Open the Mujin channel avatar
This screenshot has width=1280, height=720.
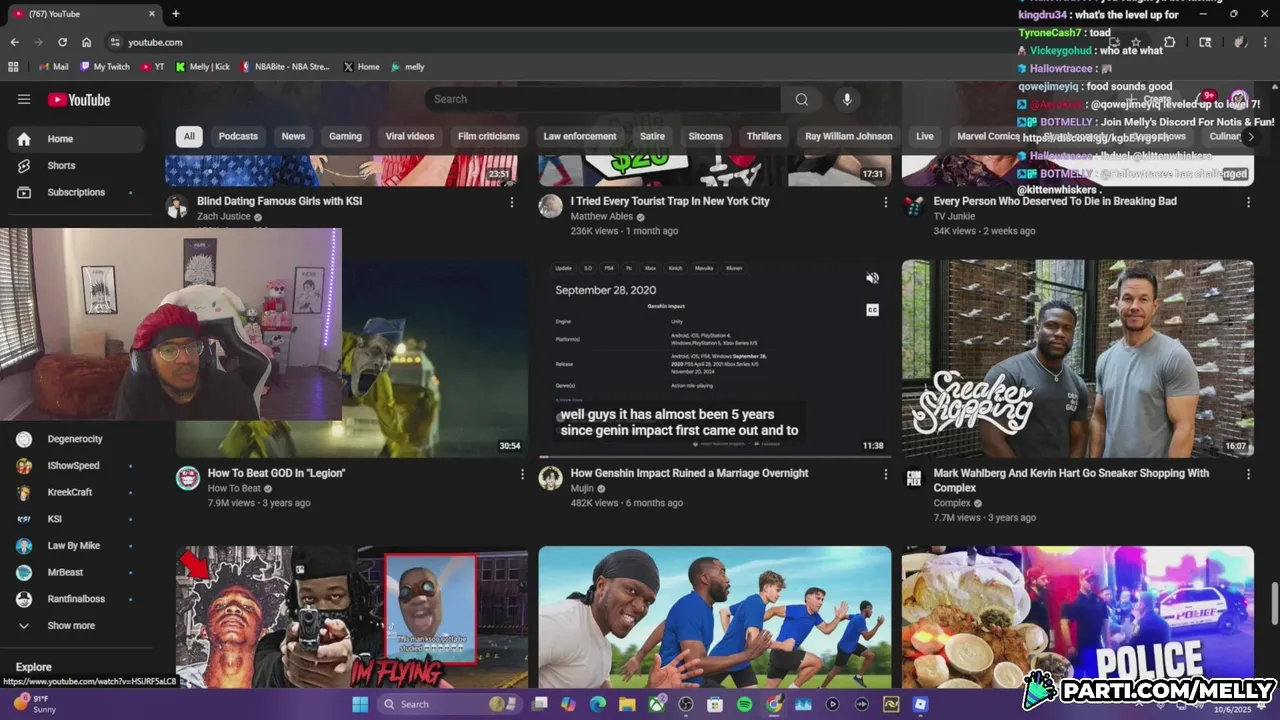(x=550, y=478)
